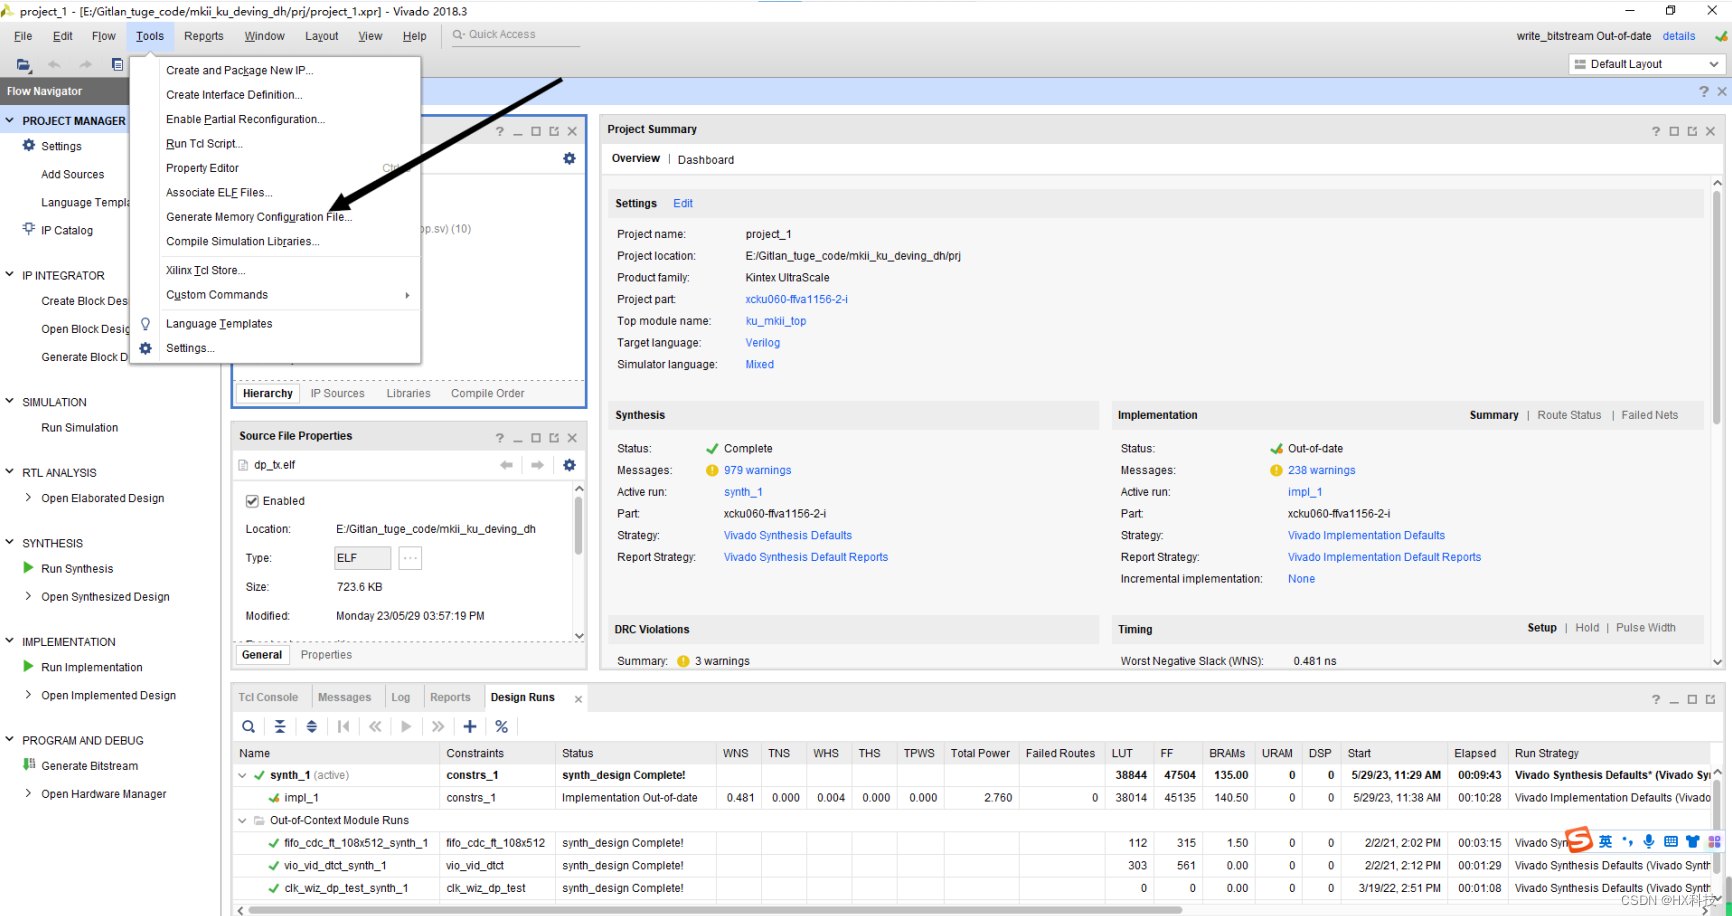Image resolution: width=1732 pixels, height=916 pixels.
Task: Click the Run Synthesis green play icon
Action: pos(29,568)
